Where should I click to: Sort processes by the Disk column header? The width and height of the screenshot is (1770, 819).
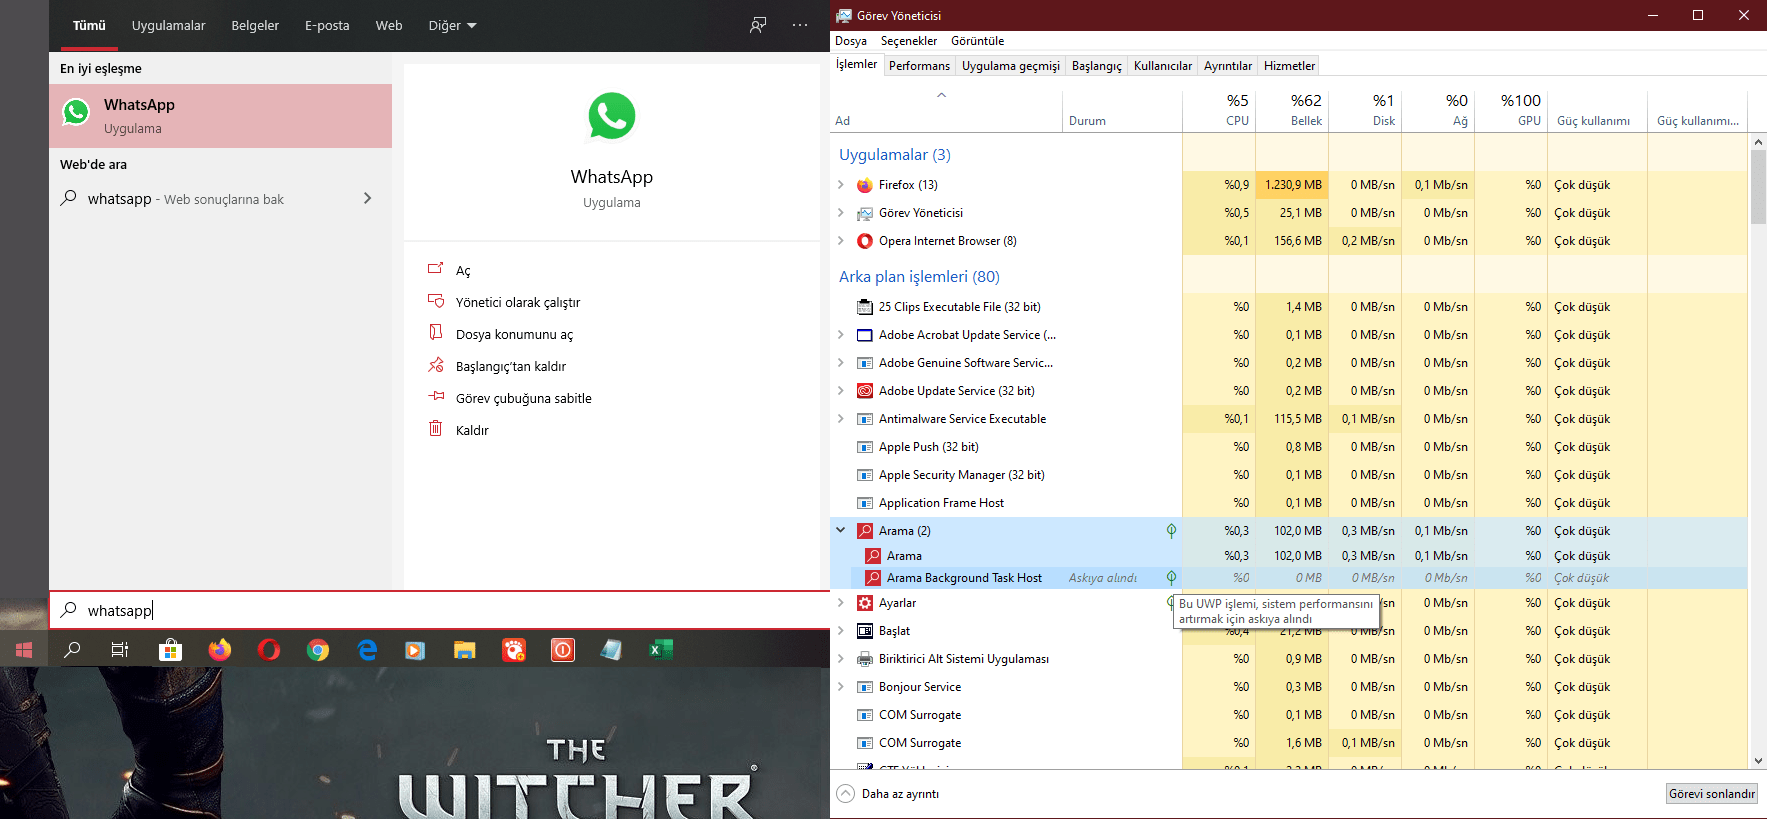(x=1365, y=110)
